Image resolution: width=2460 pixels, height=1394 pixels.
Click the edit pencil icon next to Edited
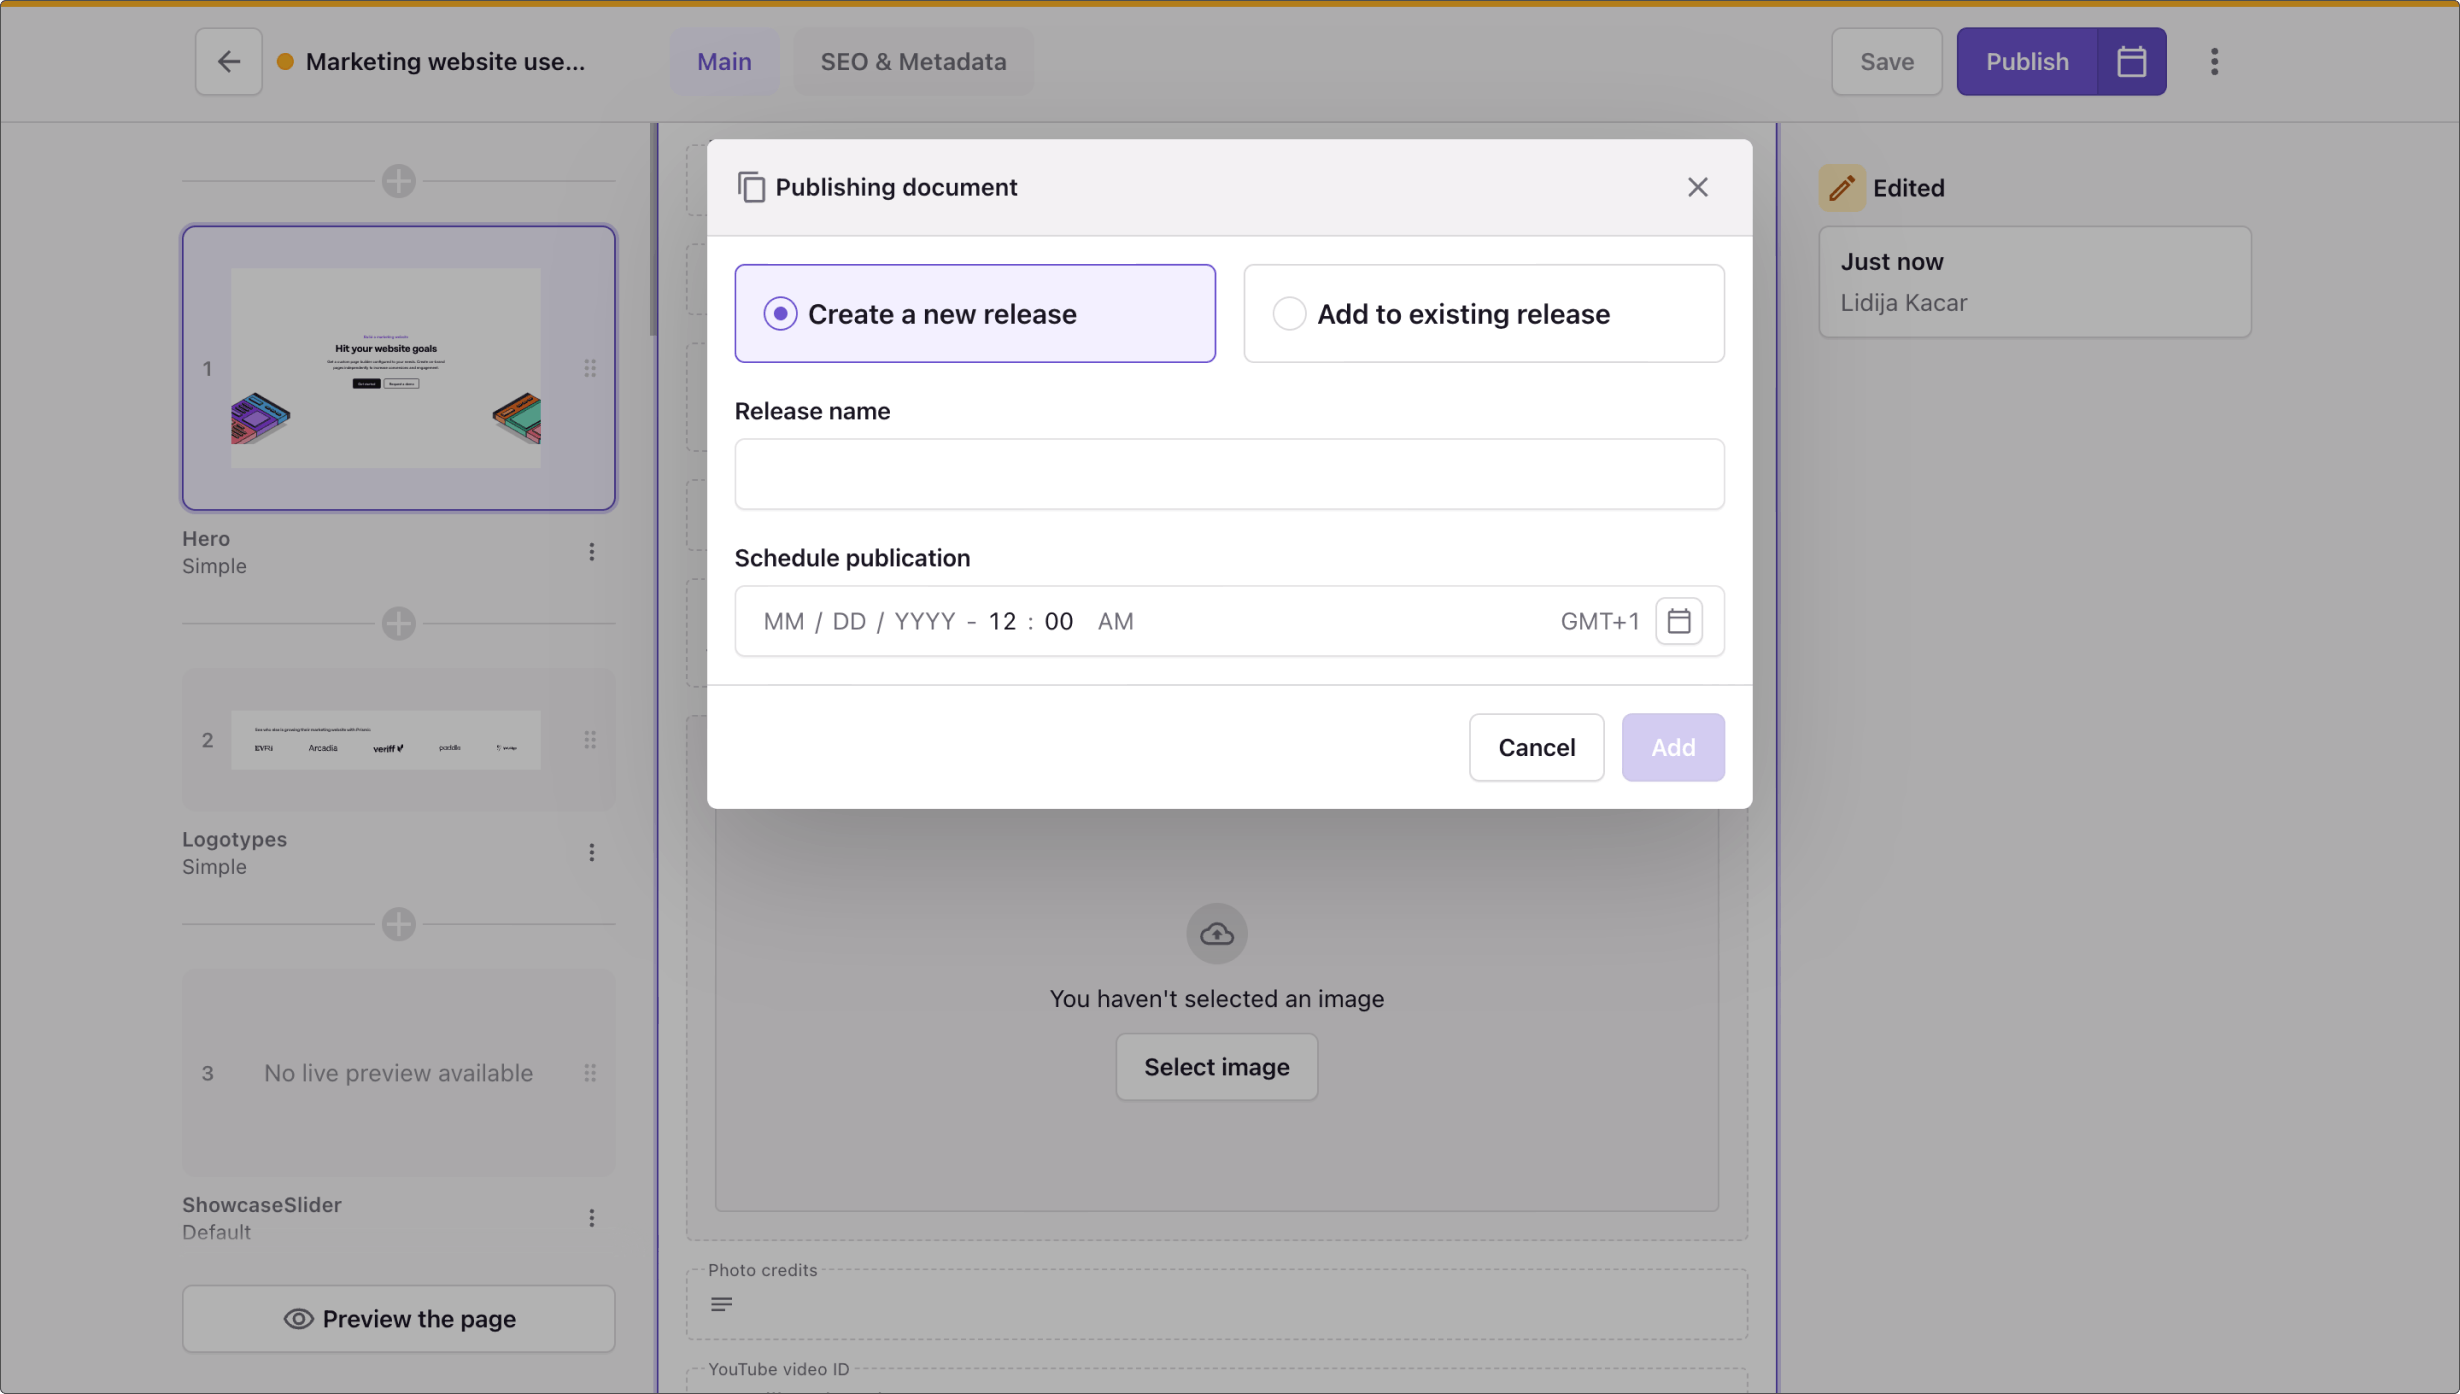click(x=1841, y=188)
